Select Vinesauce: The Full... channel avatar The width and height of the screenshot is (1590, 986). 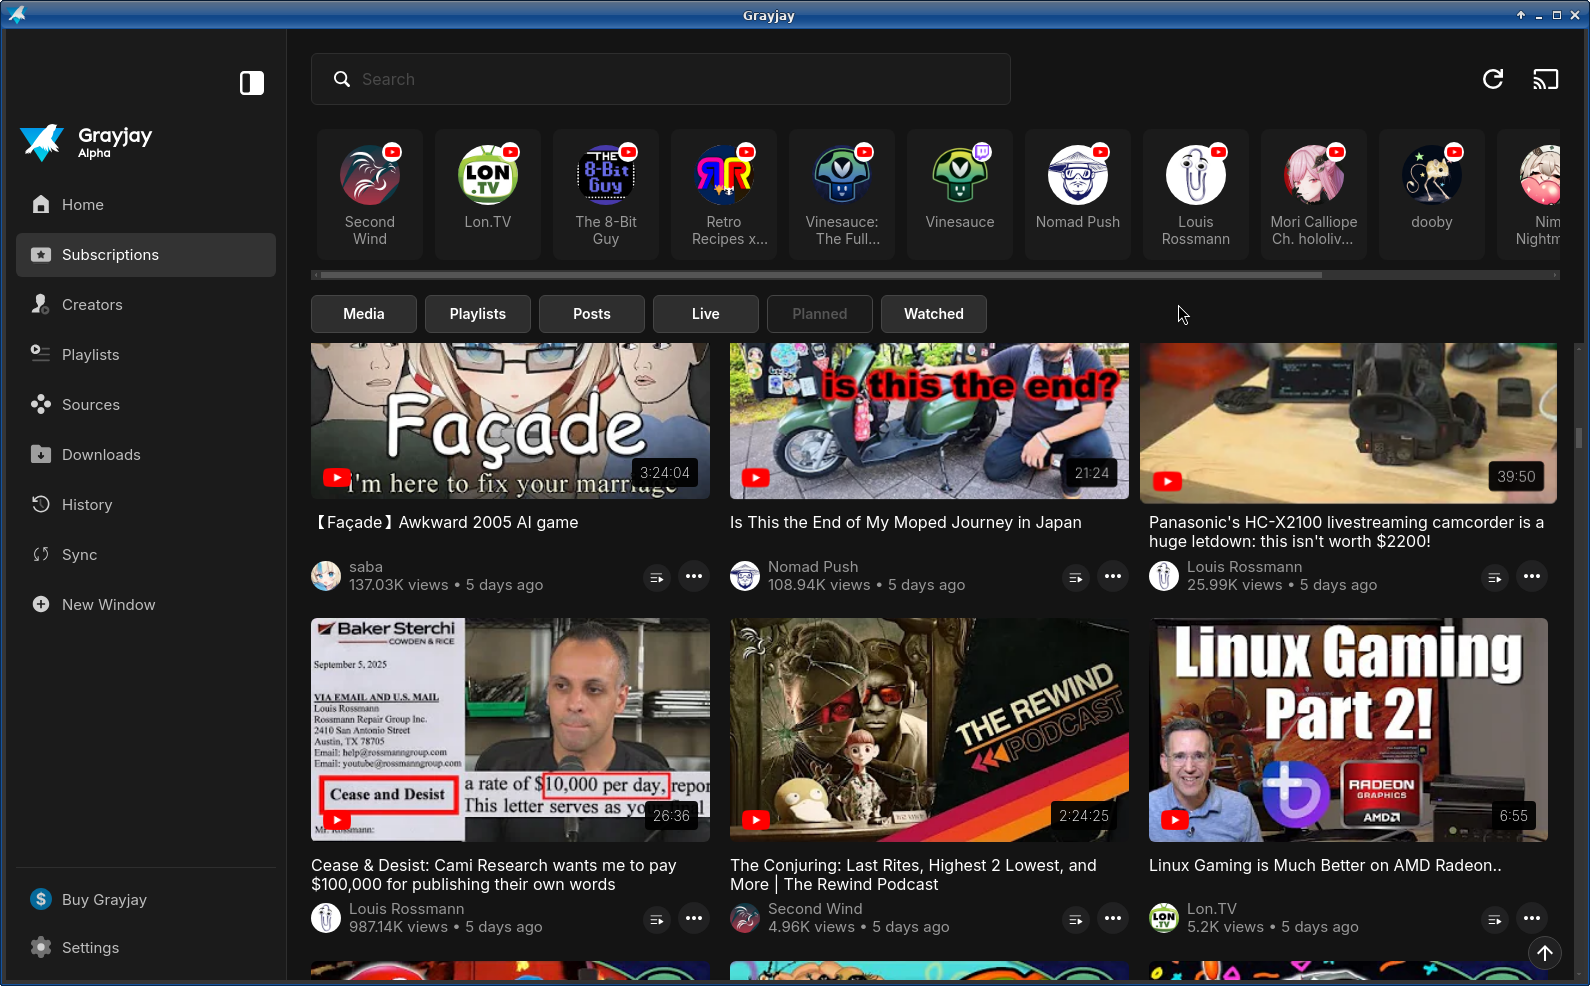click(842, 175)
